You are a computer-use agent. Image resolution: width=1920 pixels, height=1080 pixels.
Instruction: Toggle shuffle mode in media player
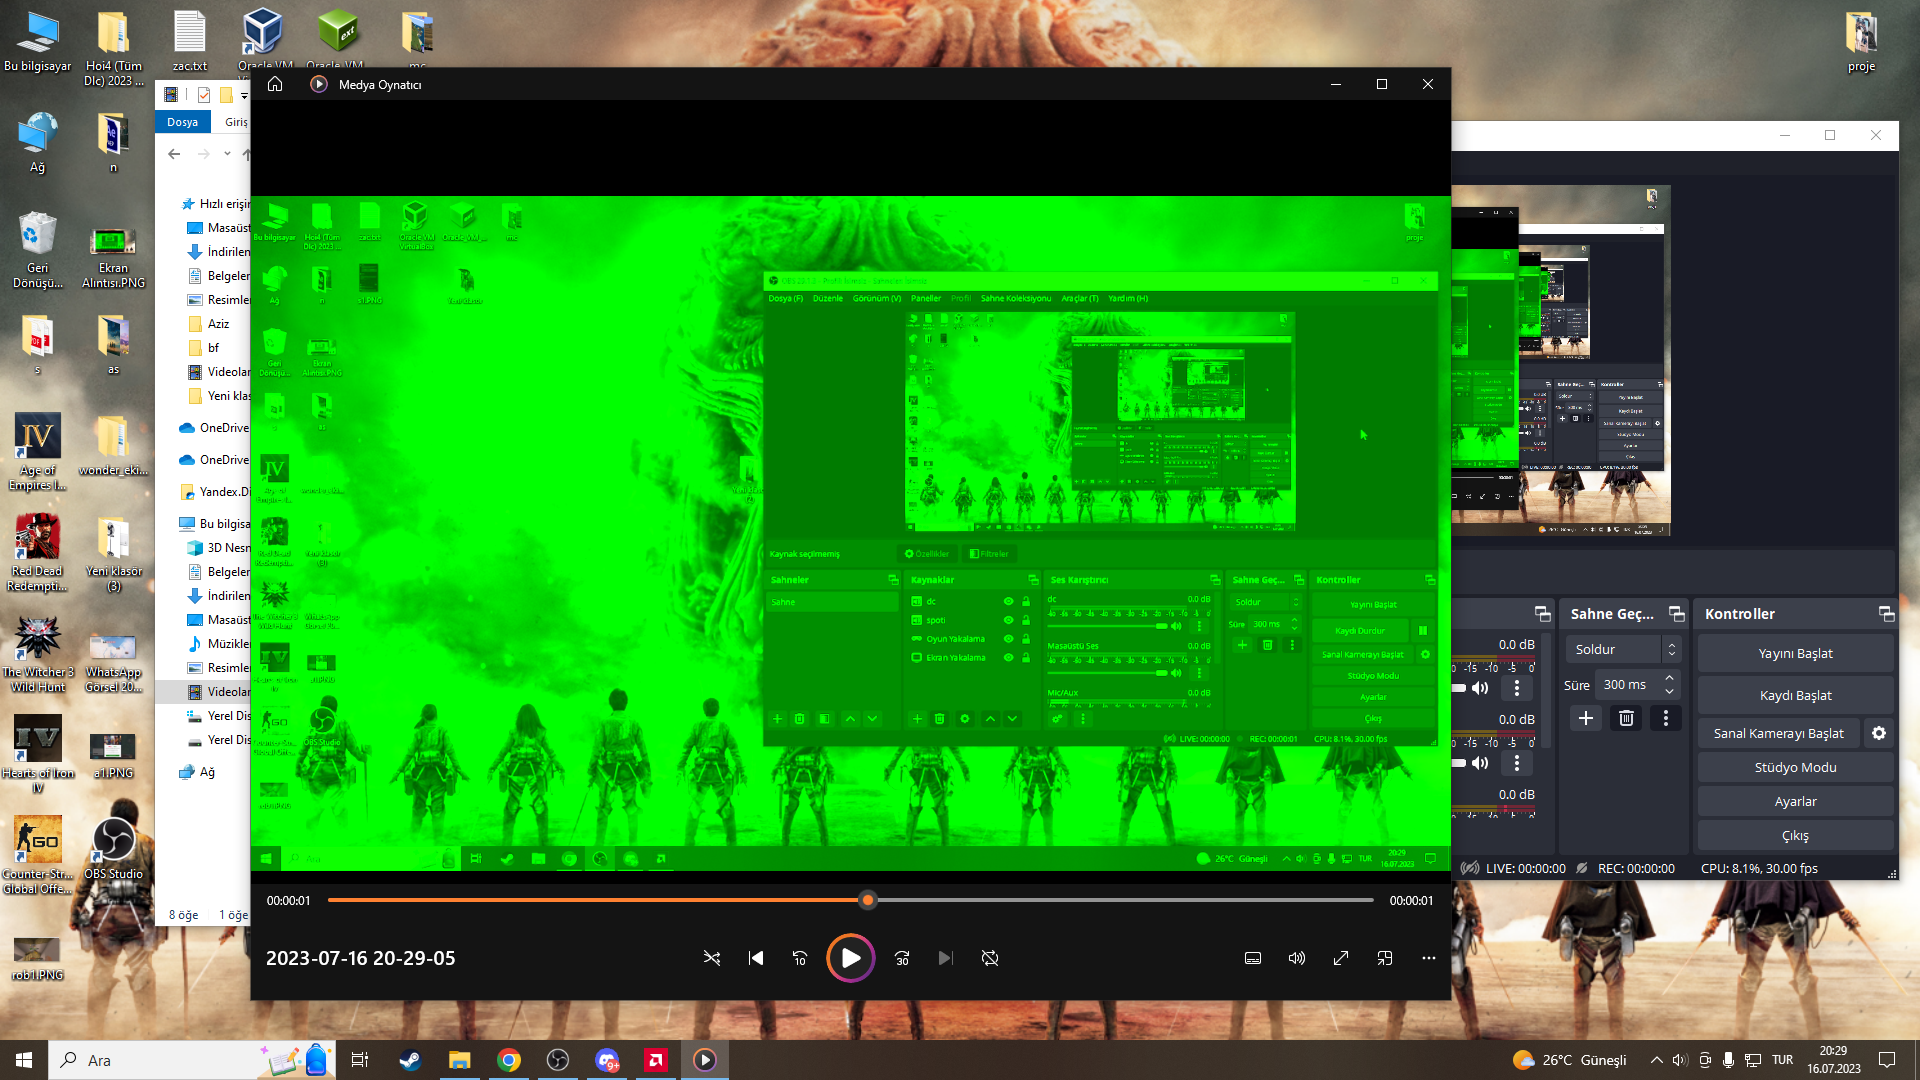point(712,958)
